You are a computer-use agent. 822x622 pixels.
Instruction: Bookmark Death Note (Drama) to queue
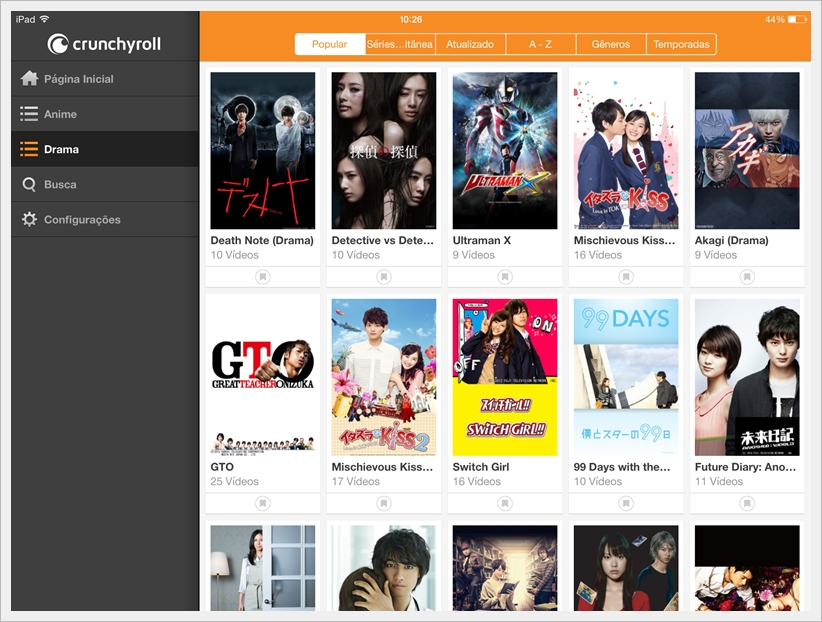(263, 276)
